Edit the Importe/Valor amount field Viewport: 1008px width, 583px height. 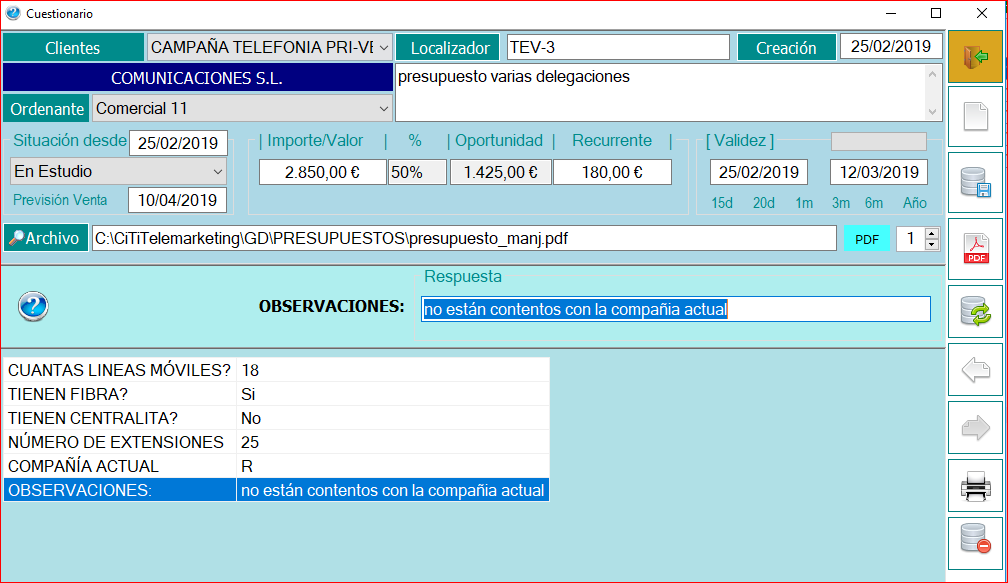pos(322,172)
